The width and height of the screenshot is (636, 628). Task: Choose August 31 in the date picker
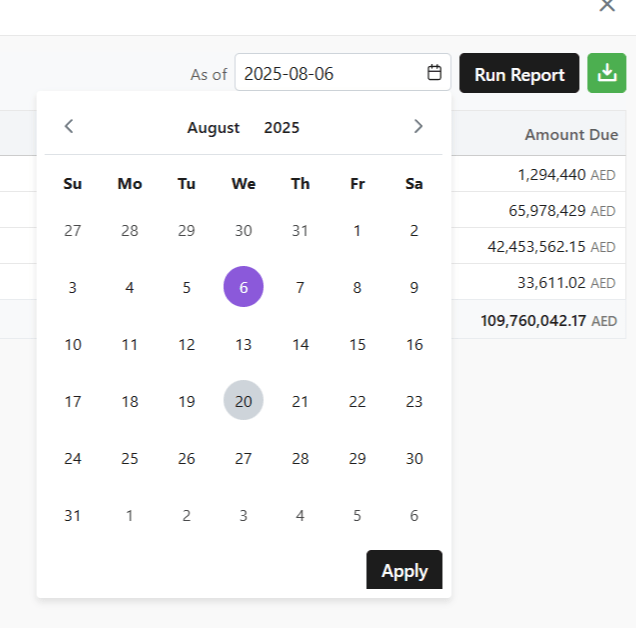coord(72,516)
